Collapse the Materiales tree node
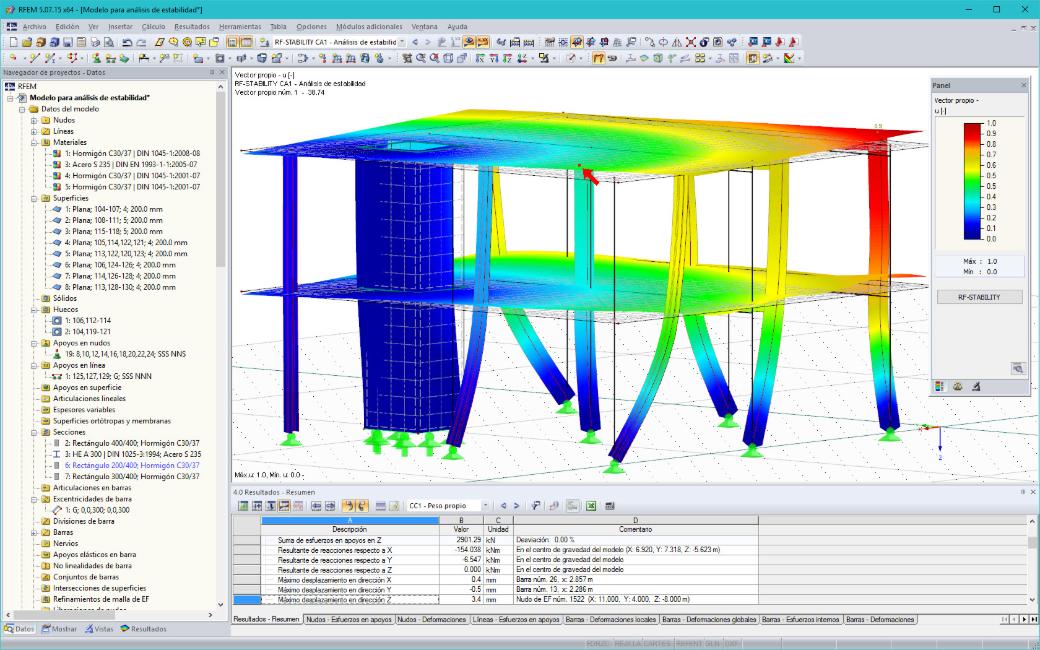Viewport: 1040px width, 650px height. (34, 143)
